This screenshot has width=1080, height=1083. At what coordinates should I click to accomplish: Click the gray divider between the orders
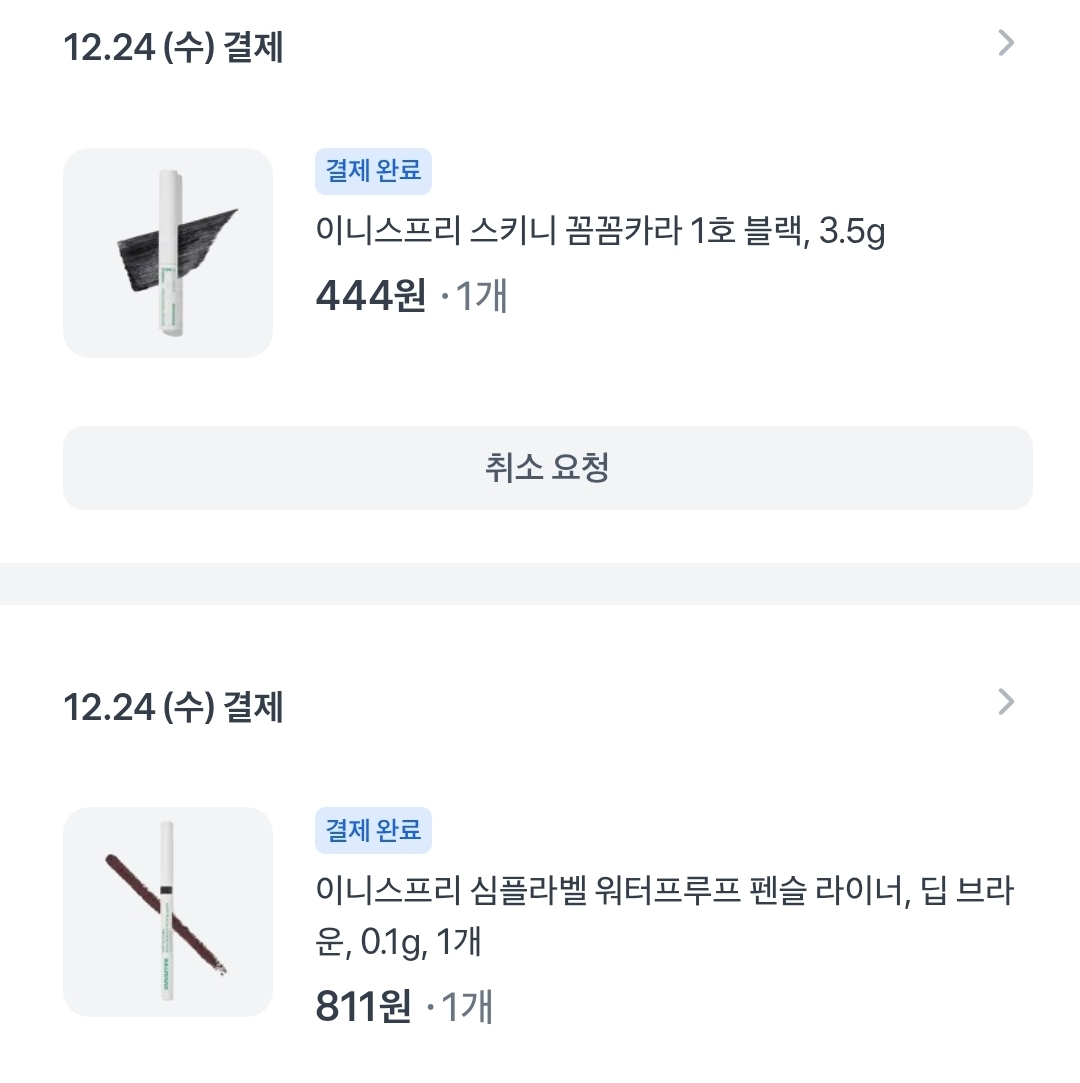pyautogui.click(x=540, y=583)
